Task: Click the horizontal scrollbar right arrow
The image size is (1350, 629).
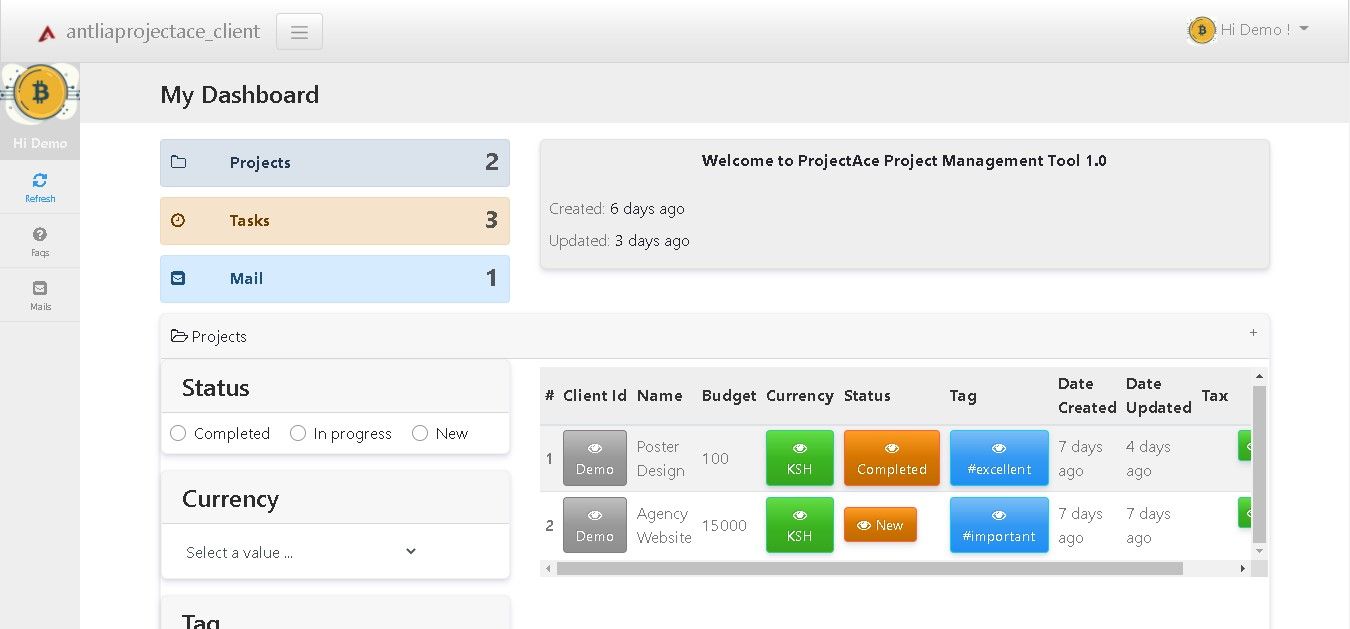Action: tap(1243, 568)
